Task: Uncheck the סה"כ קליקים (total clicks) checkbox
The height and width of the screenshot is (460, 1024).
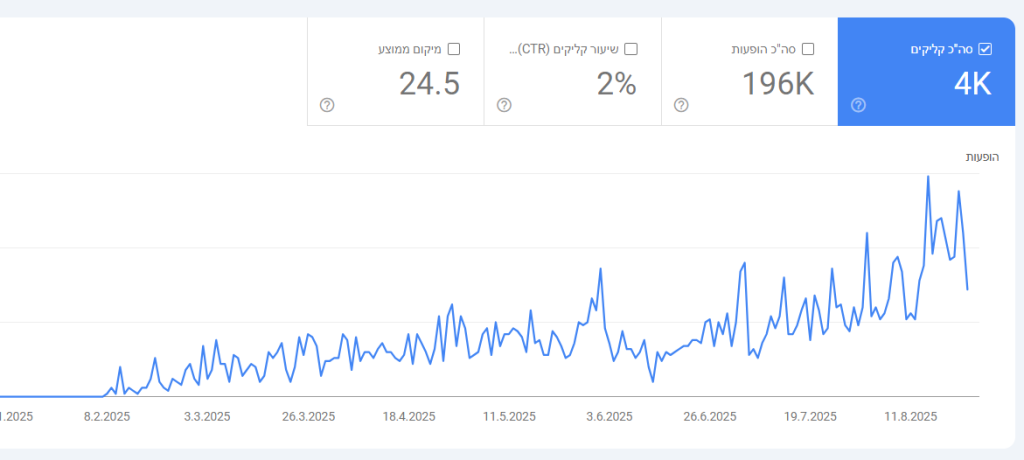Action: 984,49
